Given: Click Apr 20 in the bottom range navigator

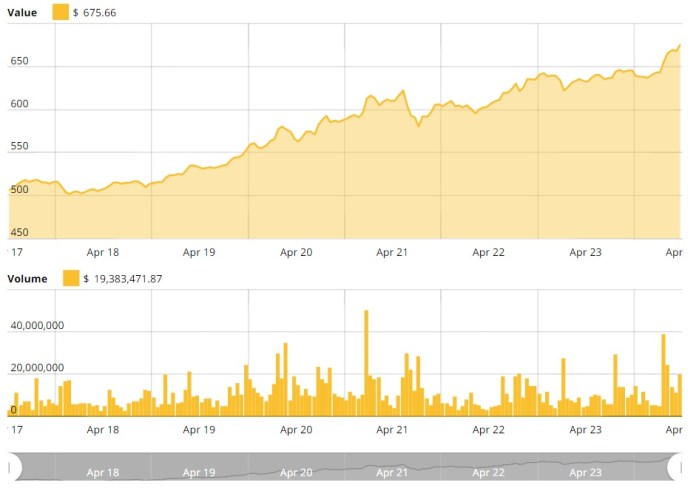Looking at the screenshot, I should [296, 472].
